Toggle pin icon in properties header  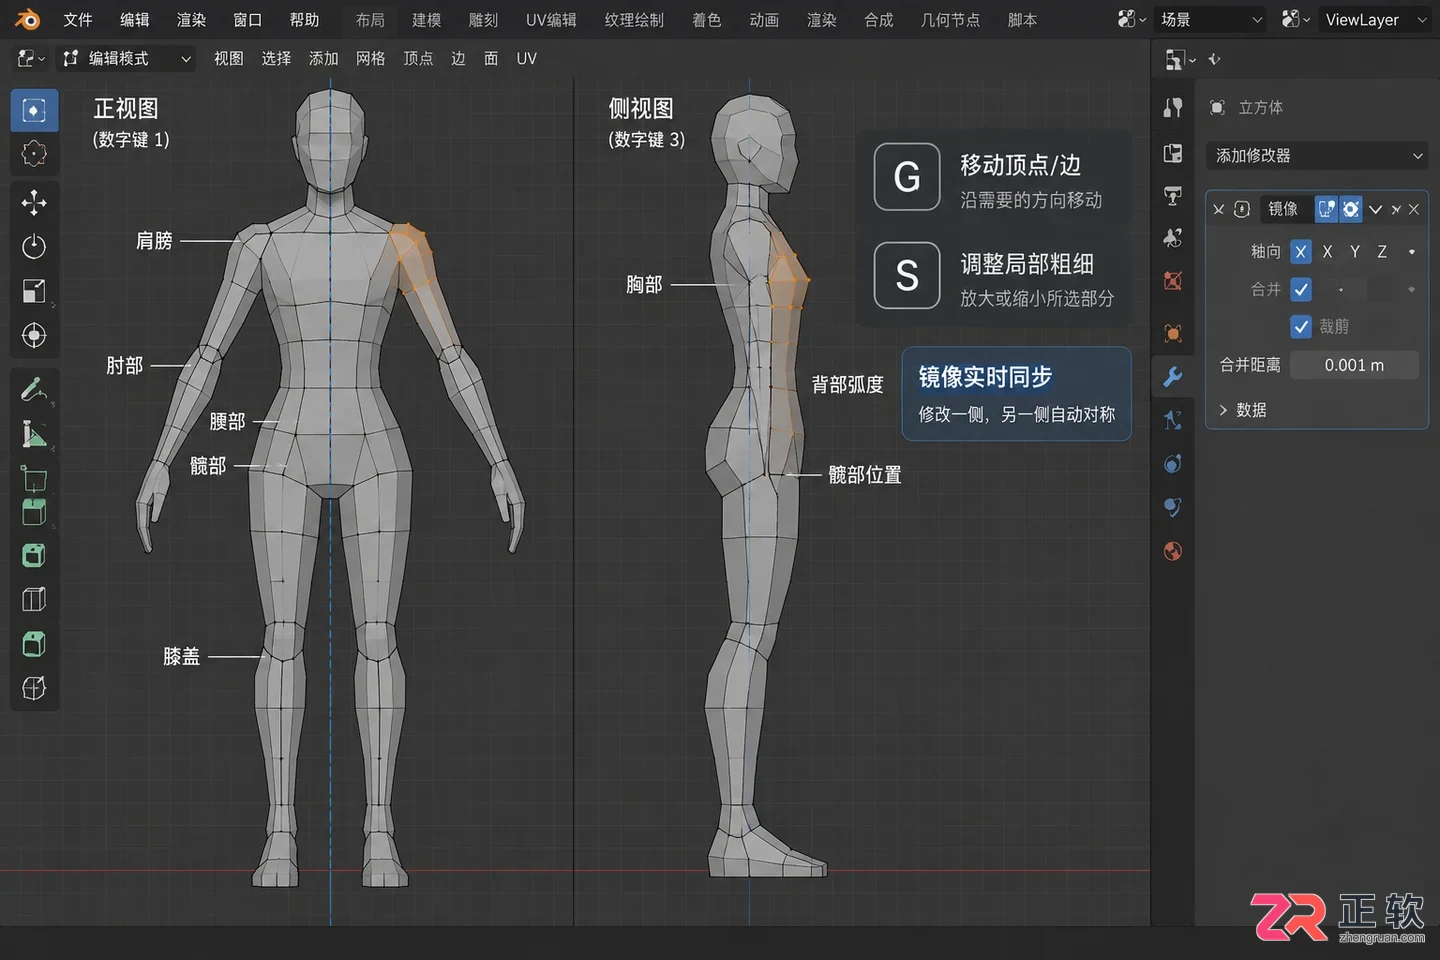point(1215,60)
